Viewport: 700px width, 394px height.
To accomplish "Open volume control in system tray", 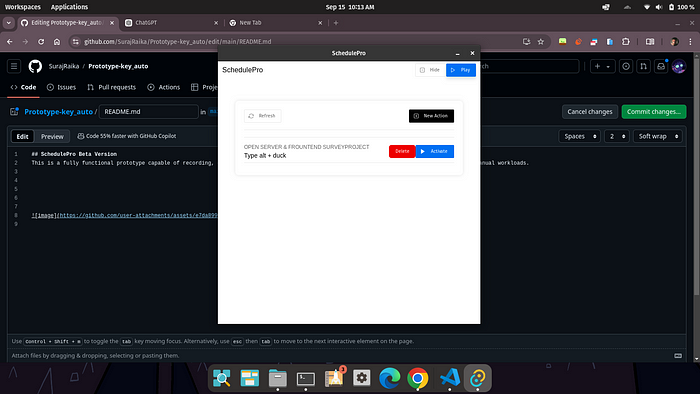I will (659, 7).
